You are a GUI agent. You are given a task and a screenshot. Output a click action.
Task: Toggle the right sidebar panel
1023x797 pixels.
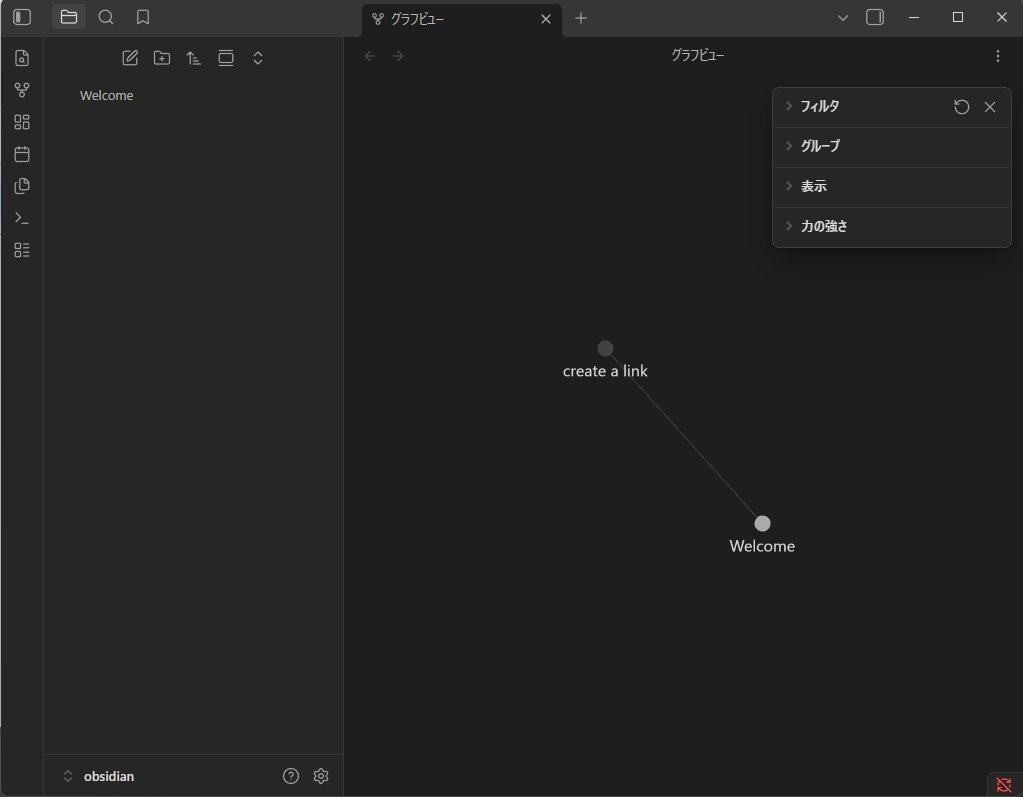[x=875, y=17]
